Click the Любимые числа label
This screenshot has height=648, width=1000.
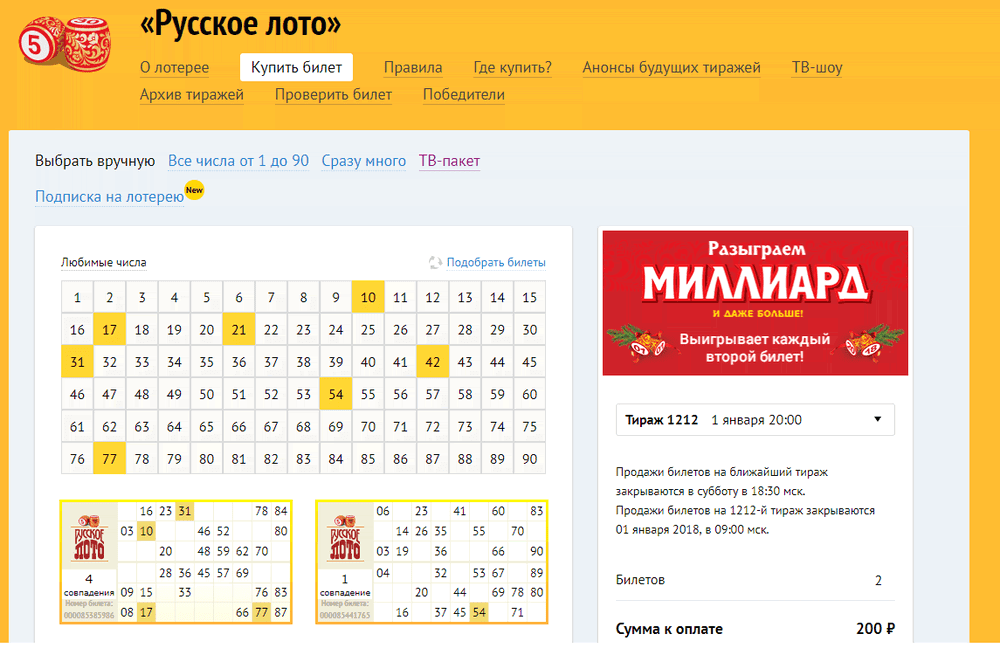tap(103, 262)
